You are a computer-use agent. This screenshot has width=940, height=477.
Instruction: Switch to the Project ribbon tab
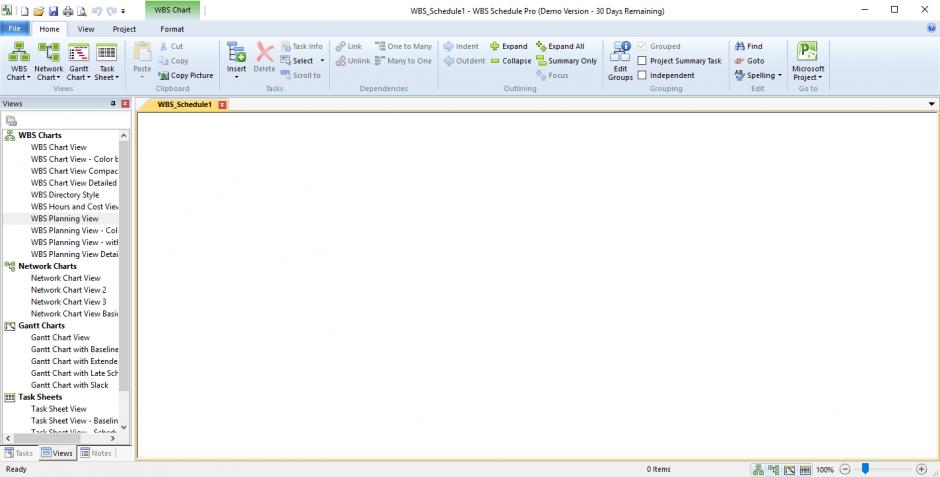pos(124,29)
